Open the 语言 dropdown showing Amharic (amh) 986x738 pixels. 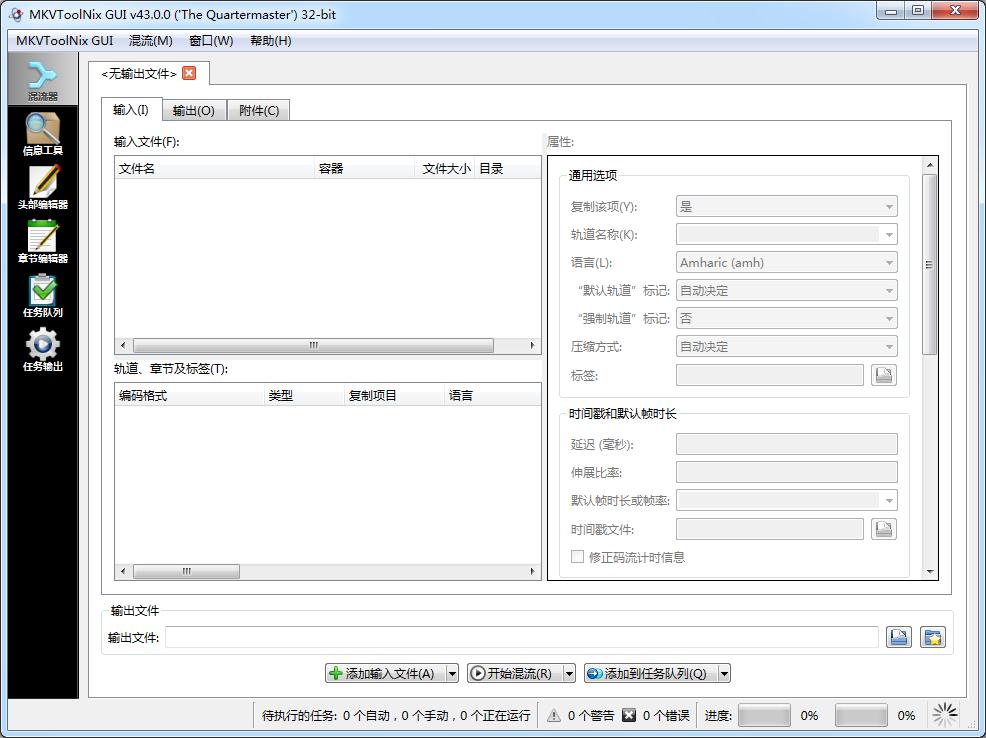pyautogui.click(x=786, y=262)
